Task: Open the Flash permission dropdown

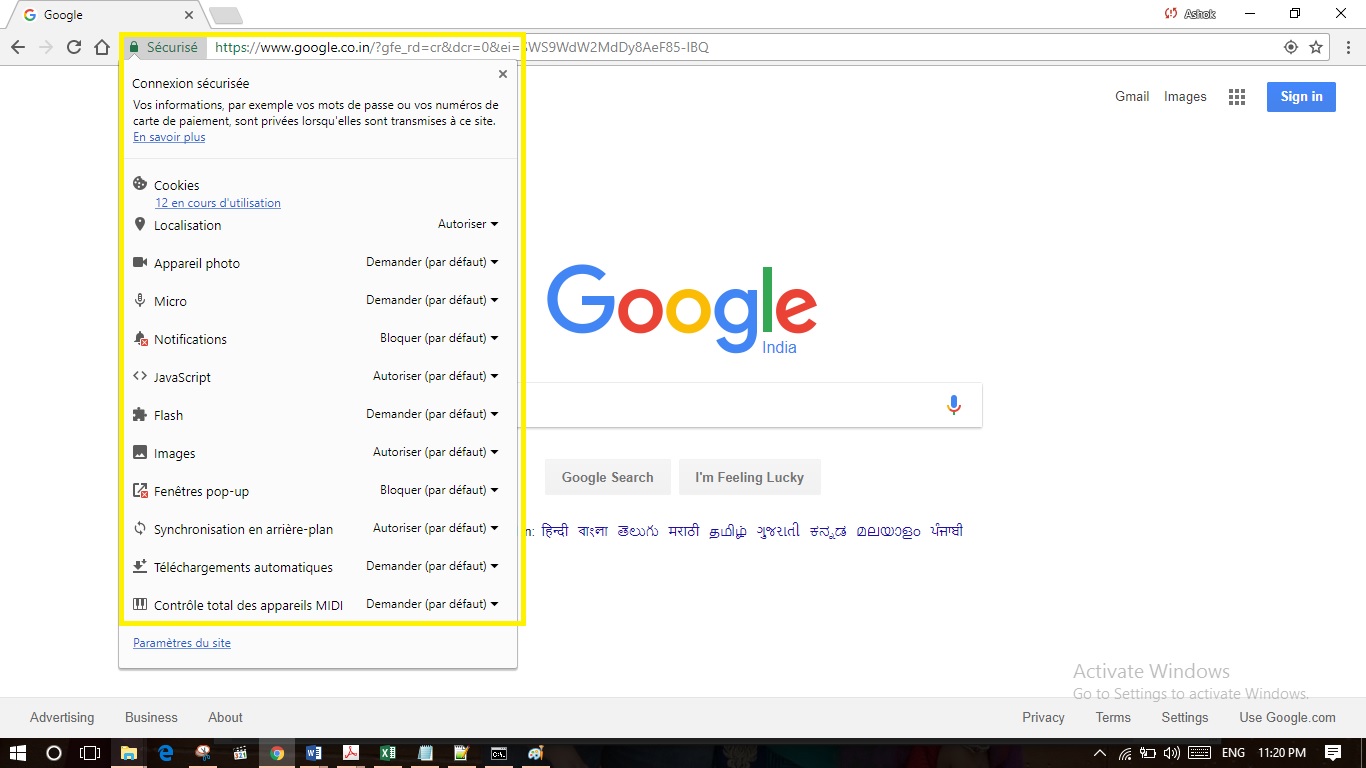Action: [432, 414]
